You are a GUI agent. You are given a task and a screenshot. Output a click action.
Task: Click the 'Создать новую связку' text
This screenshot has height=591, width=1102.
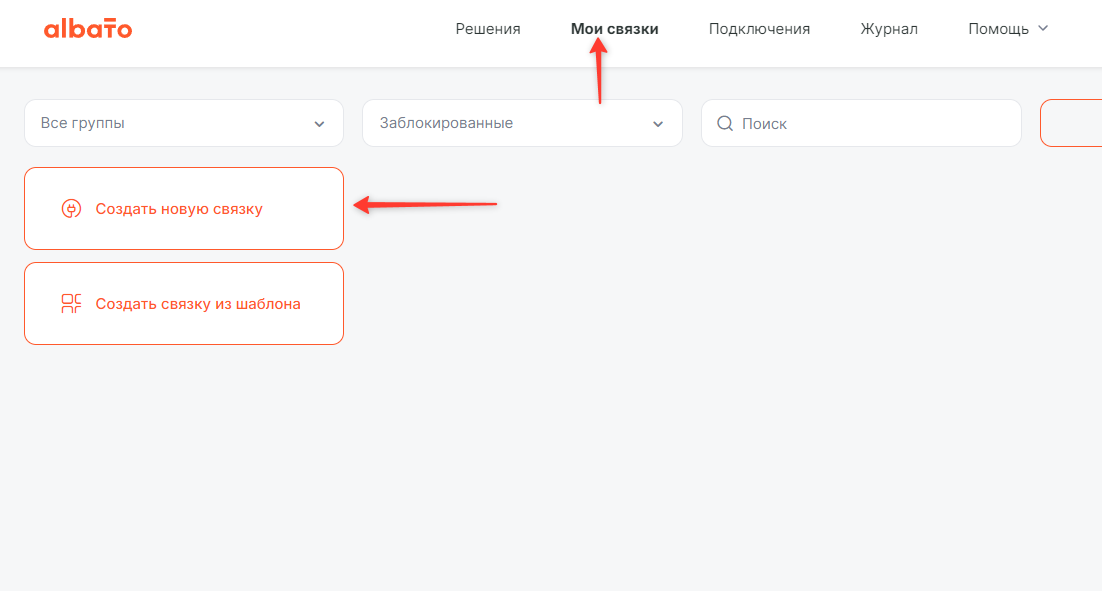pos(179,209)
